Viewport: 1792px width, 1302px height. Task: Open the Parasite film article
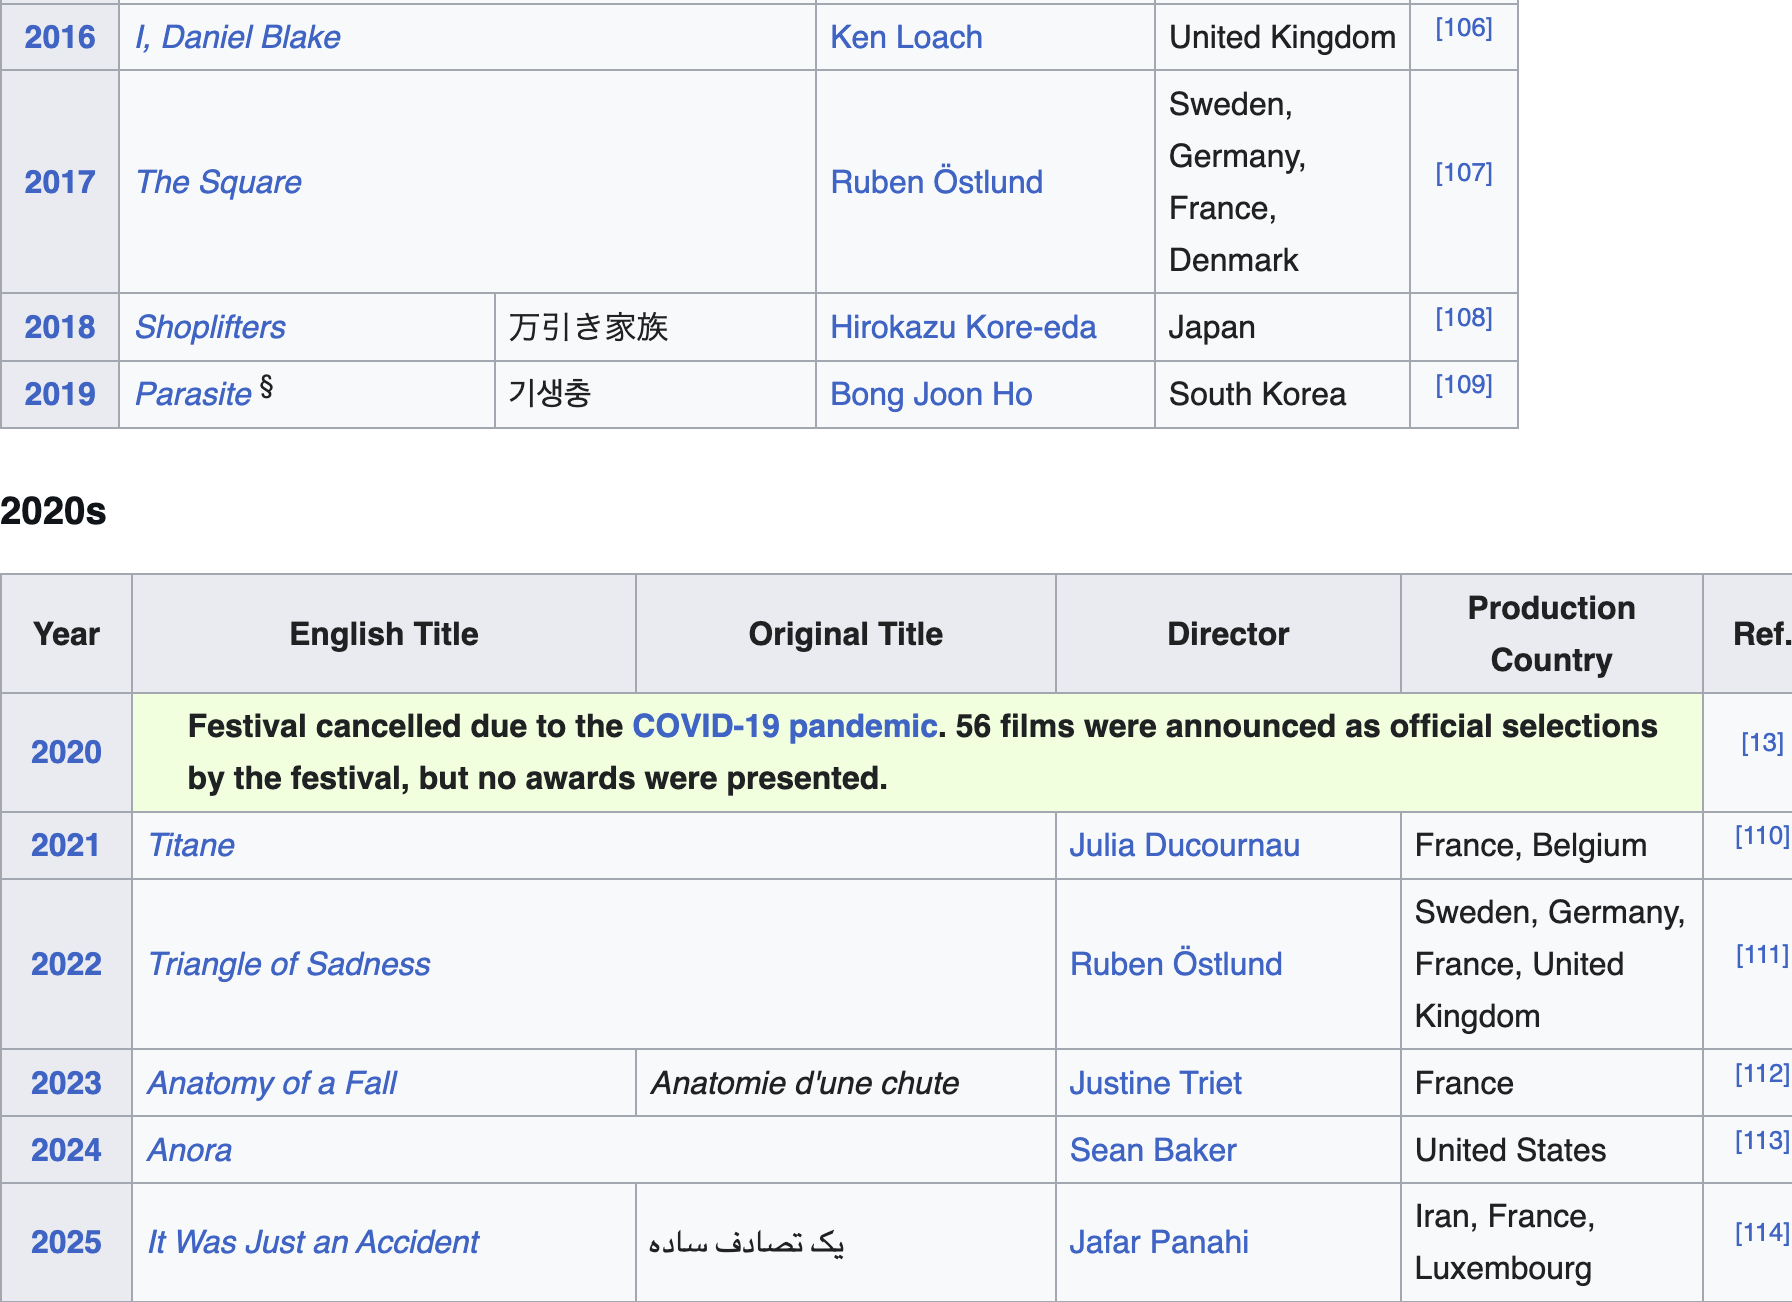[194, 394]
